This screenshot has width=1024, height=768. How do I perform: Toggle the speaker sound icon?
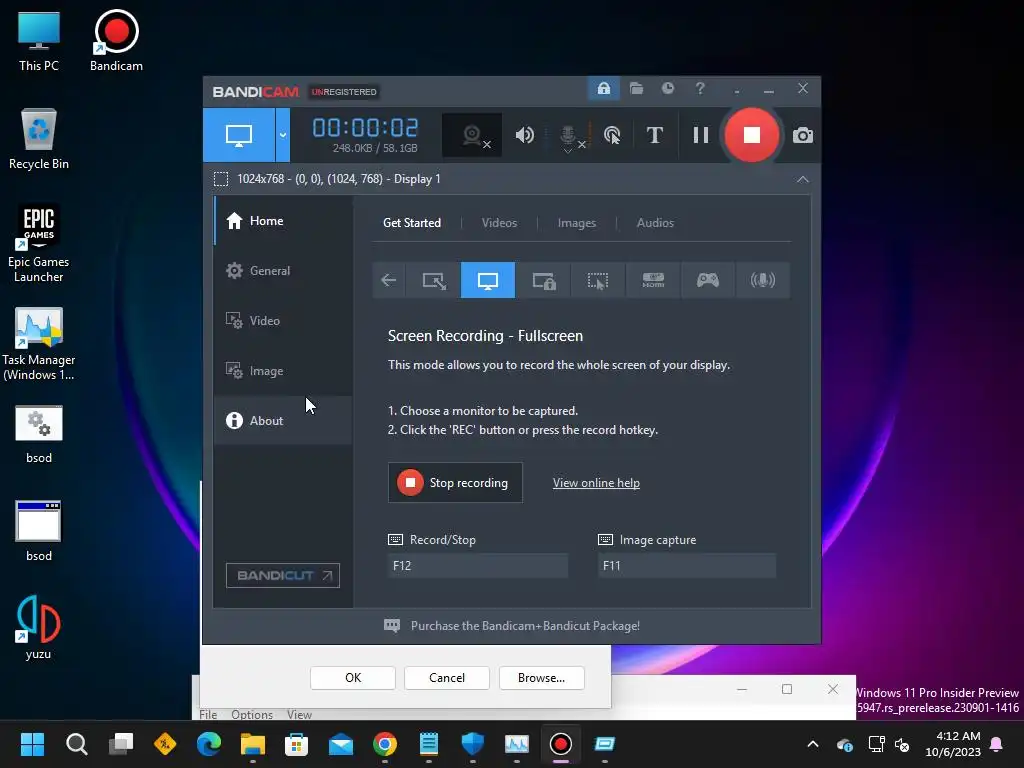point(524,135)
